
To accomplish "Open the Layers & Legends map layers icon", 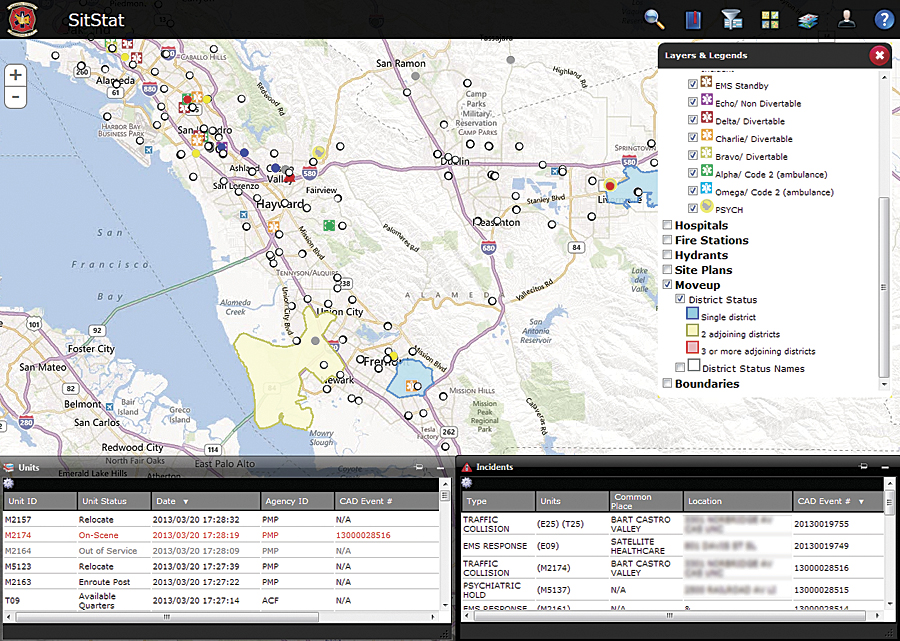I will tap(808, 19).
